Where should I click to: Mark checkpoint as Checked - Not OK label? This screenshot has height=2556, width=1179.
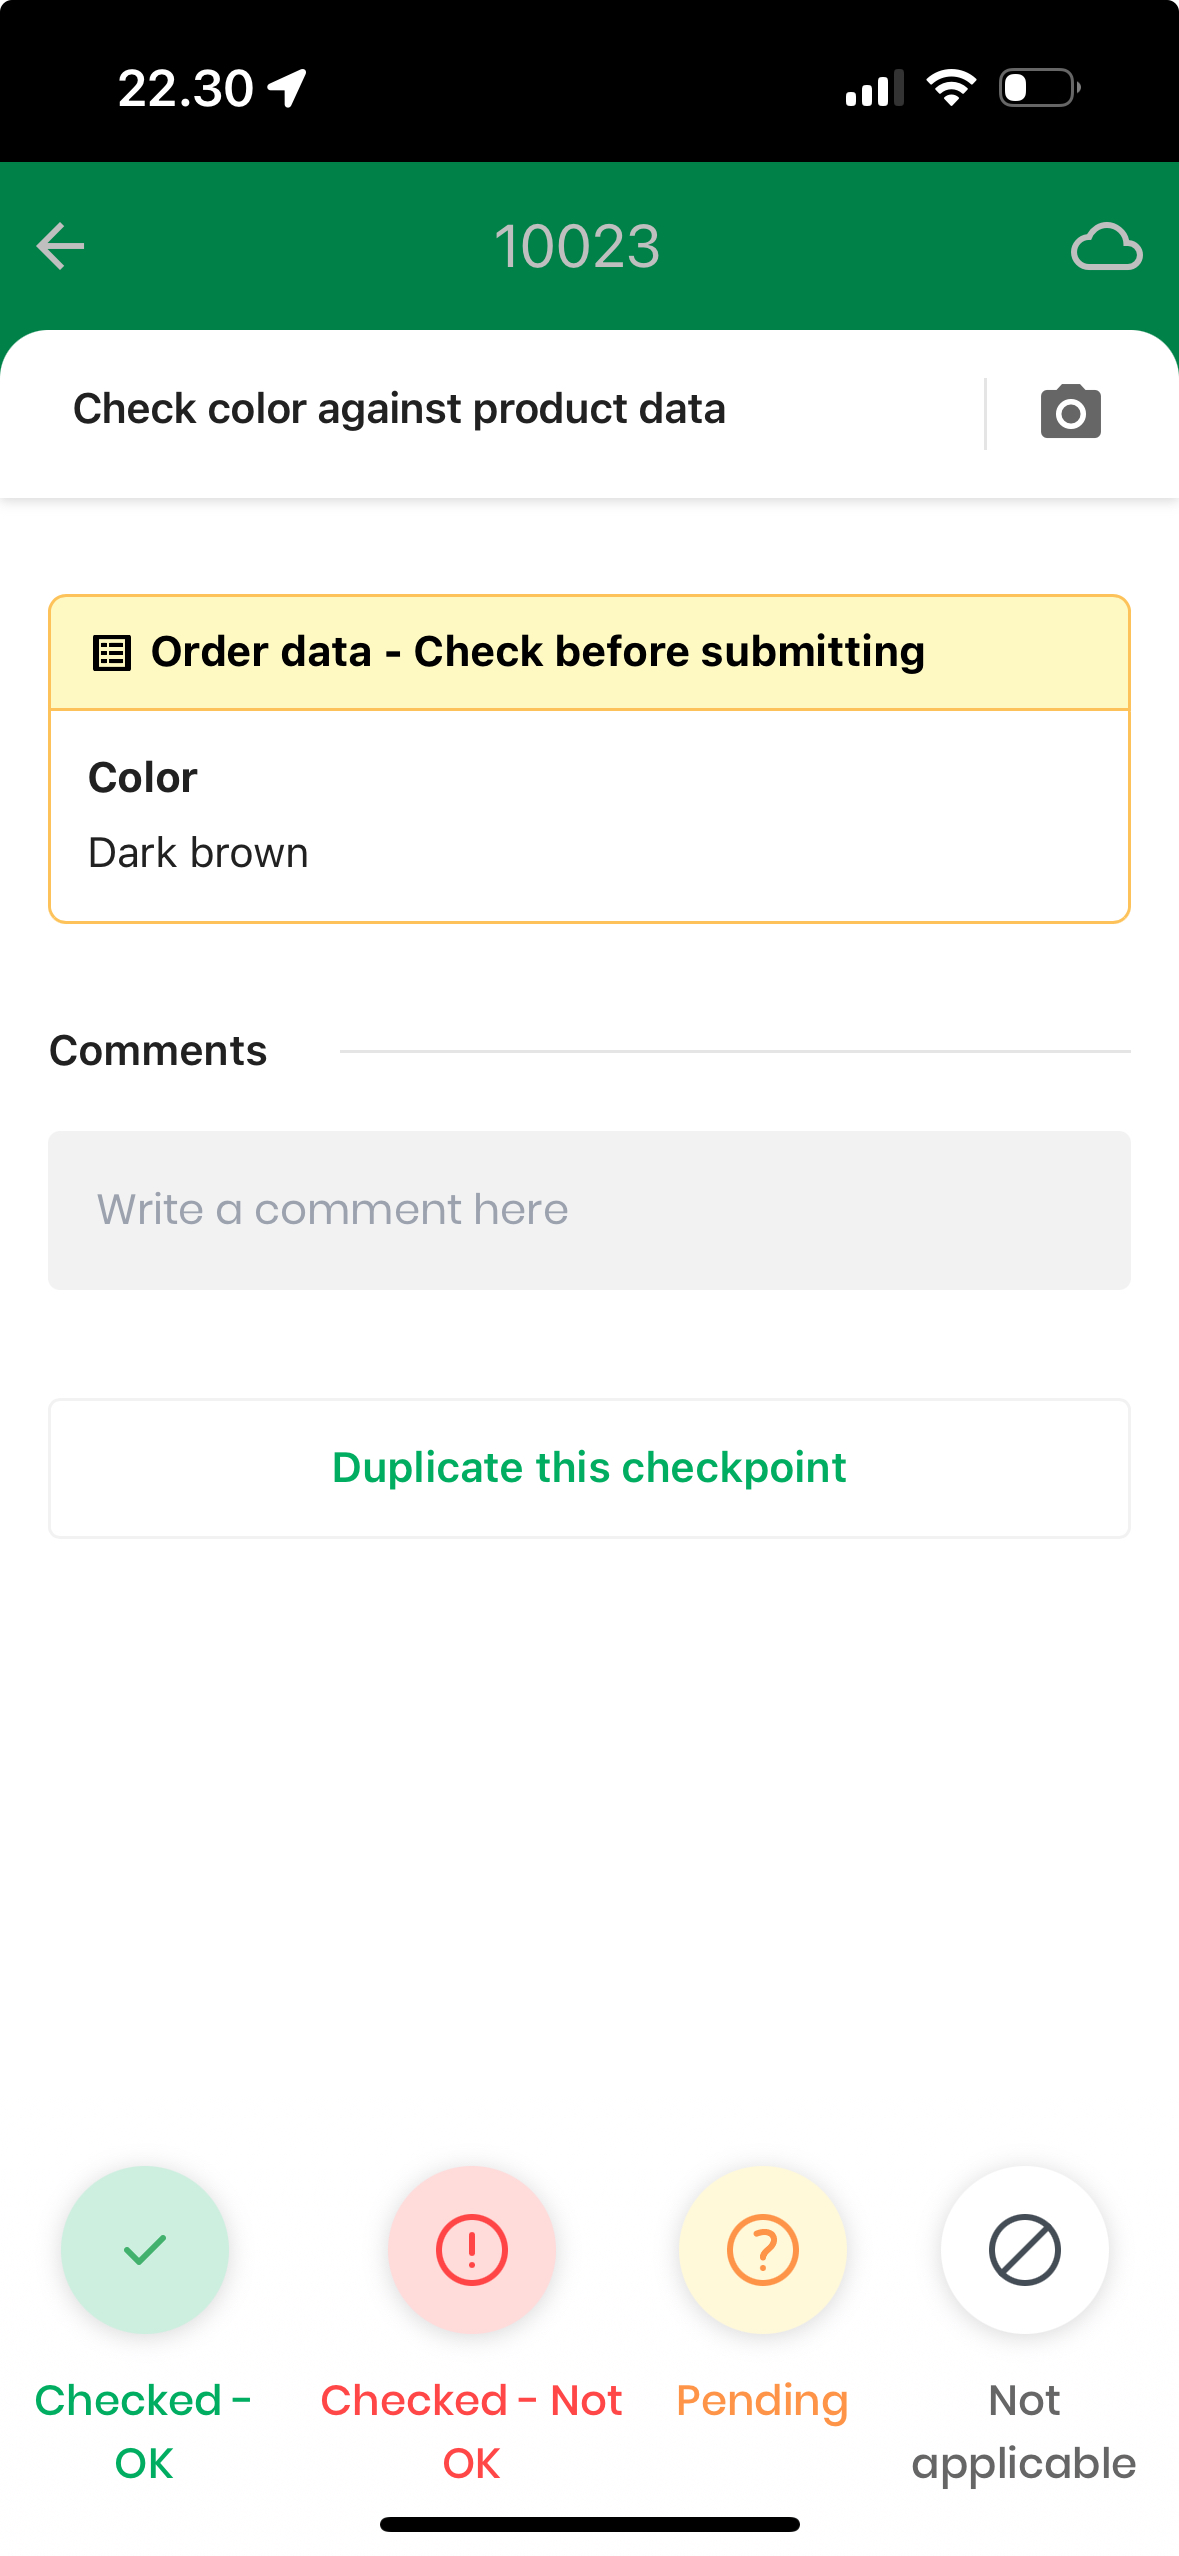tap(471, 2431)
